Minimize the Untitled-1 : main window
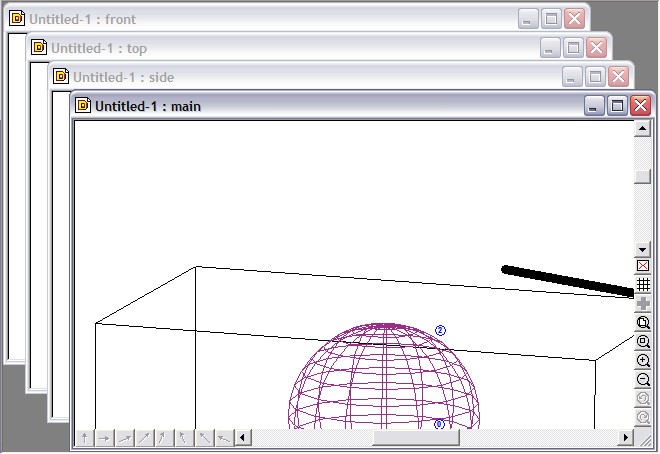The image size is (660, 454). click(594, 105)
